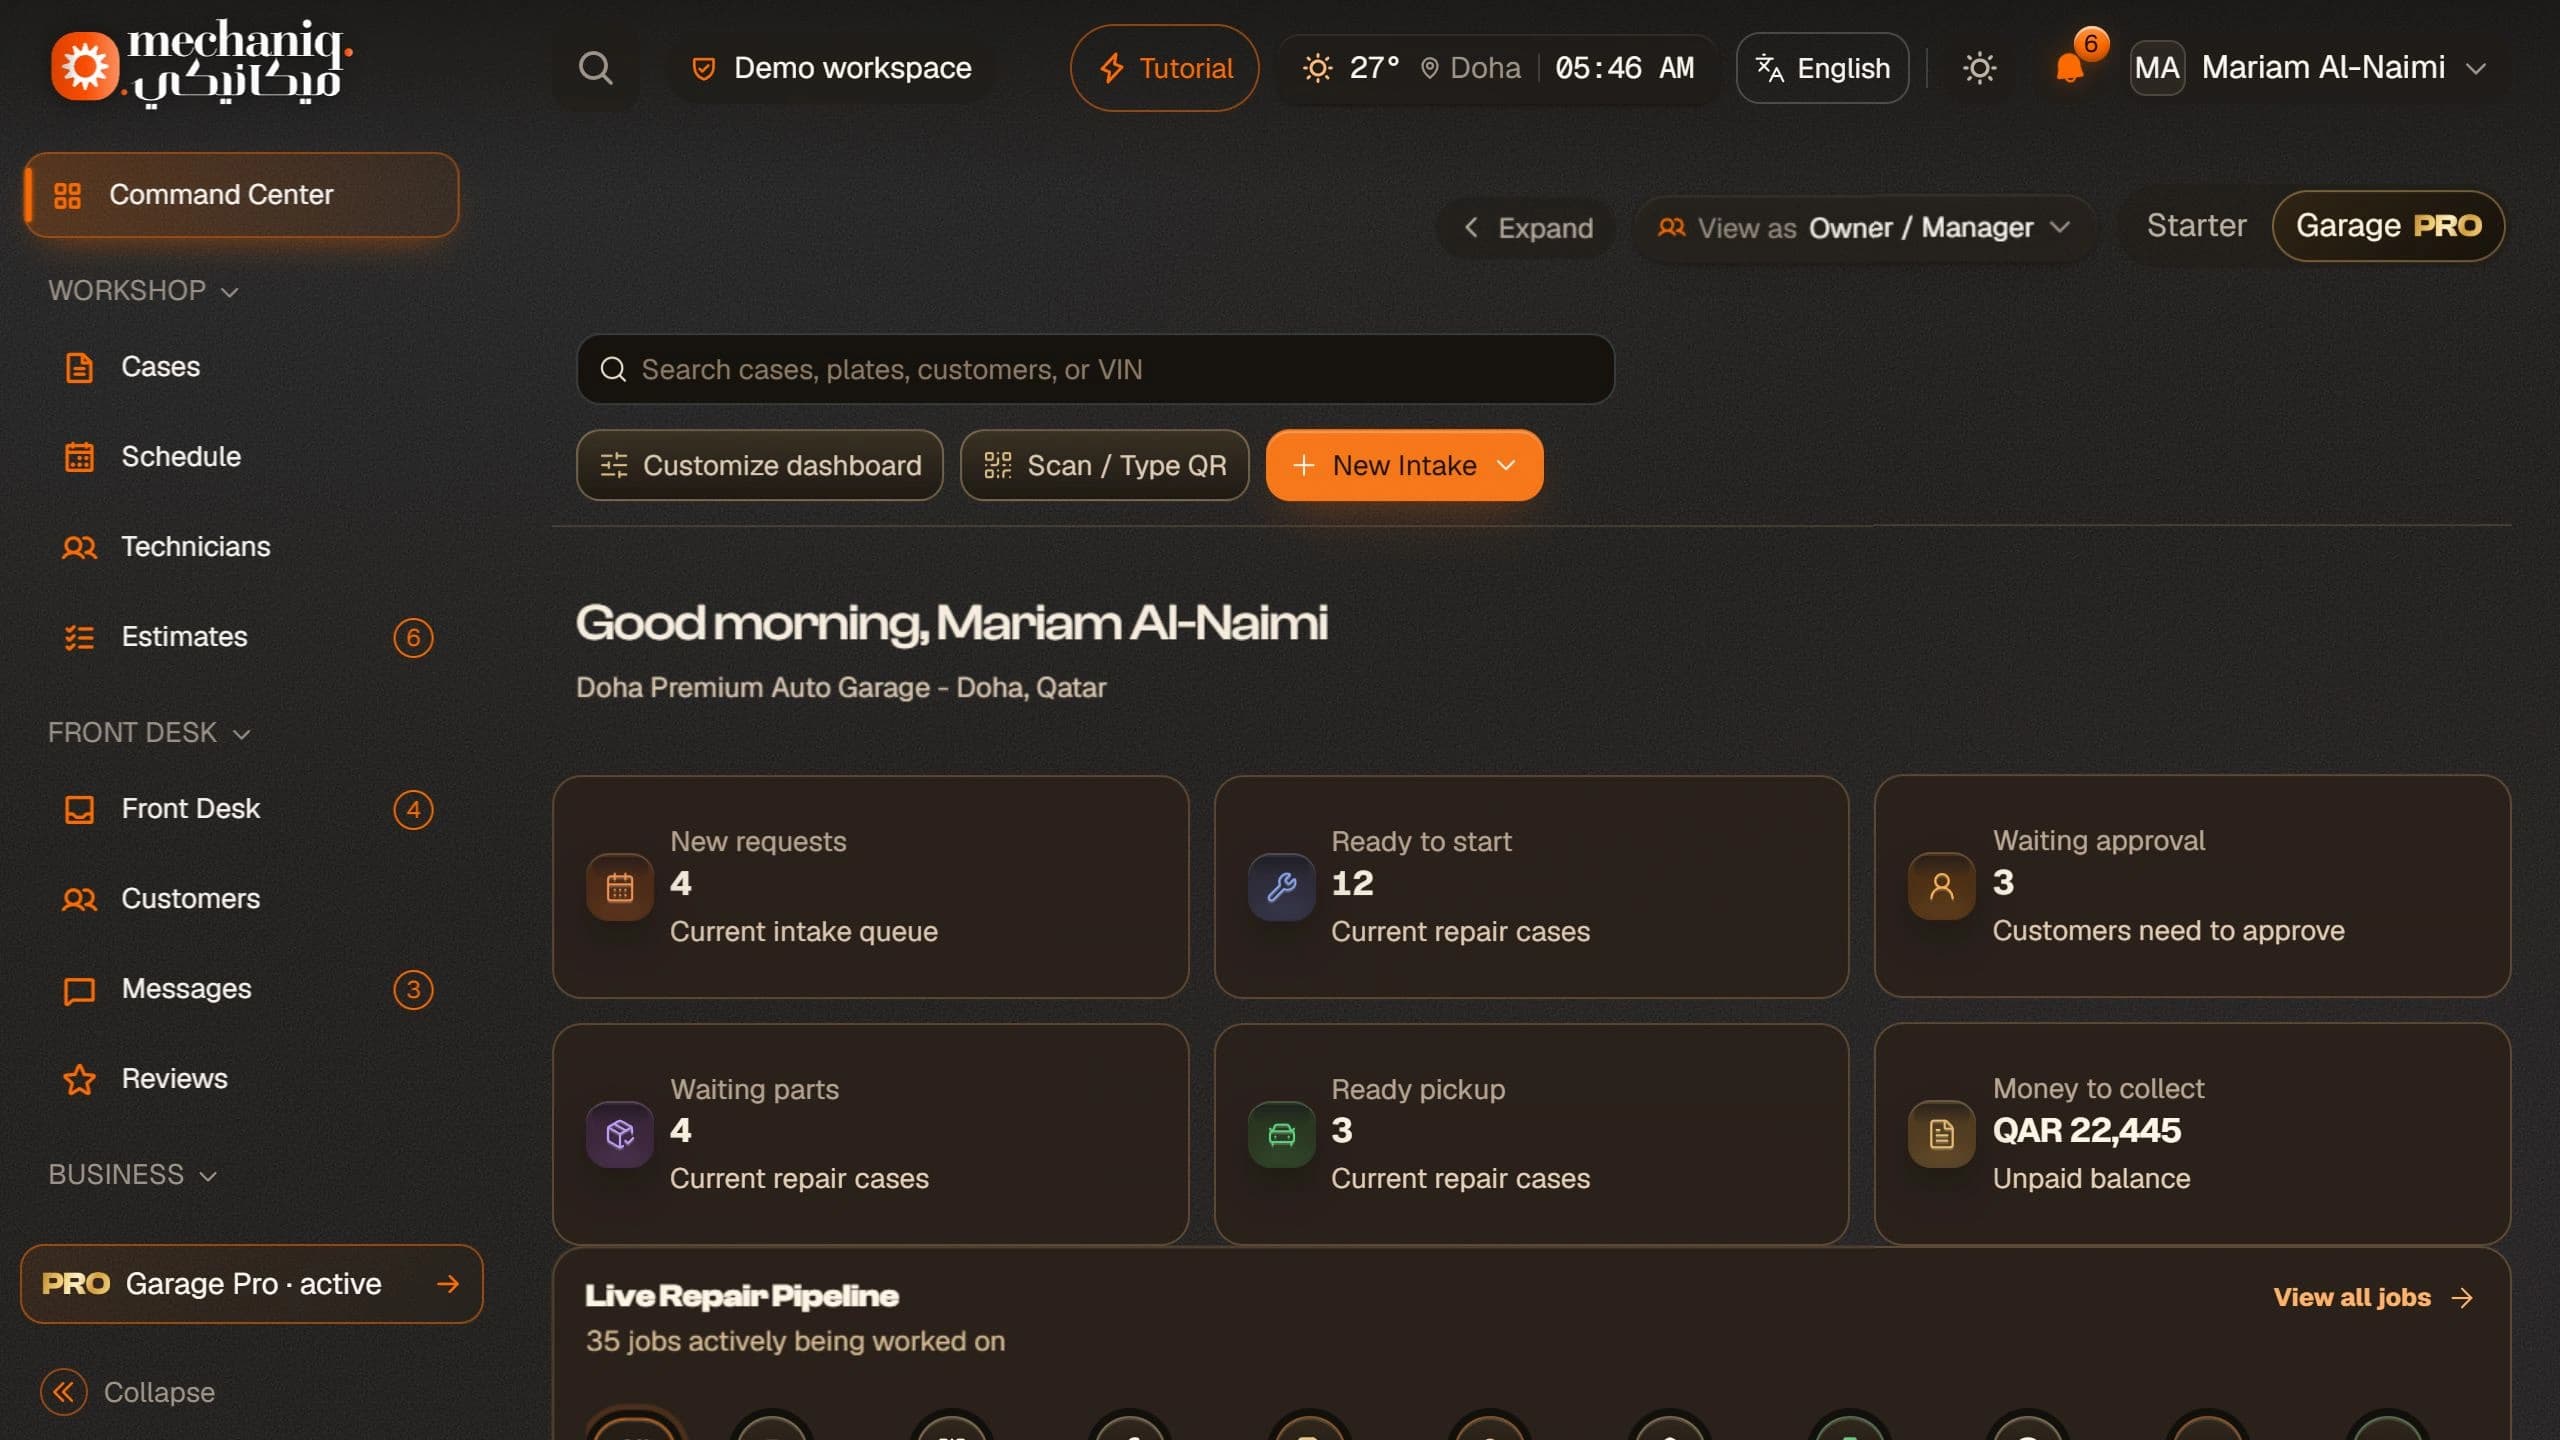Open the New Intake dropdown
The height and width of the screenshot is (1440, 2560).
click(x=1404, y=465)
